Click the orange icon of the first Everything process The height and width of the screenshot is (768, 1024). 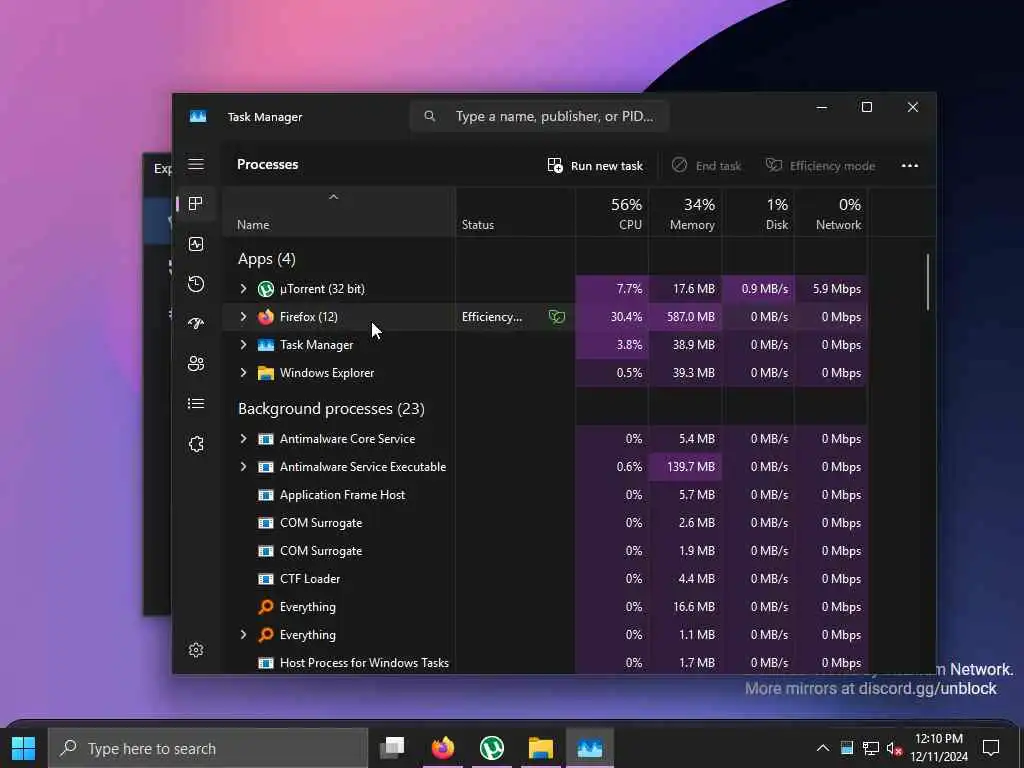tap(266, 607)
